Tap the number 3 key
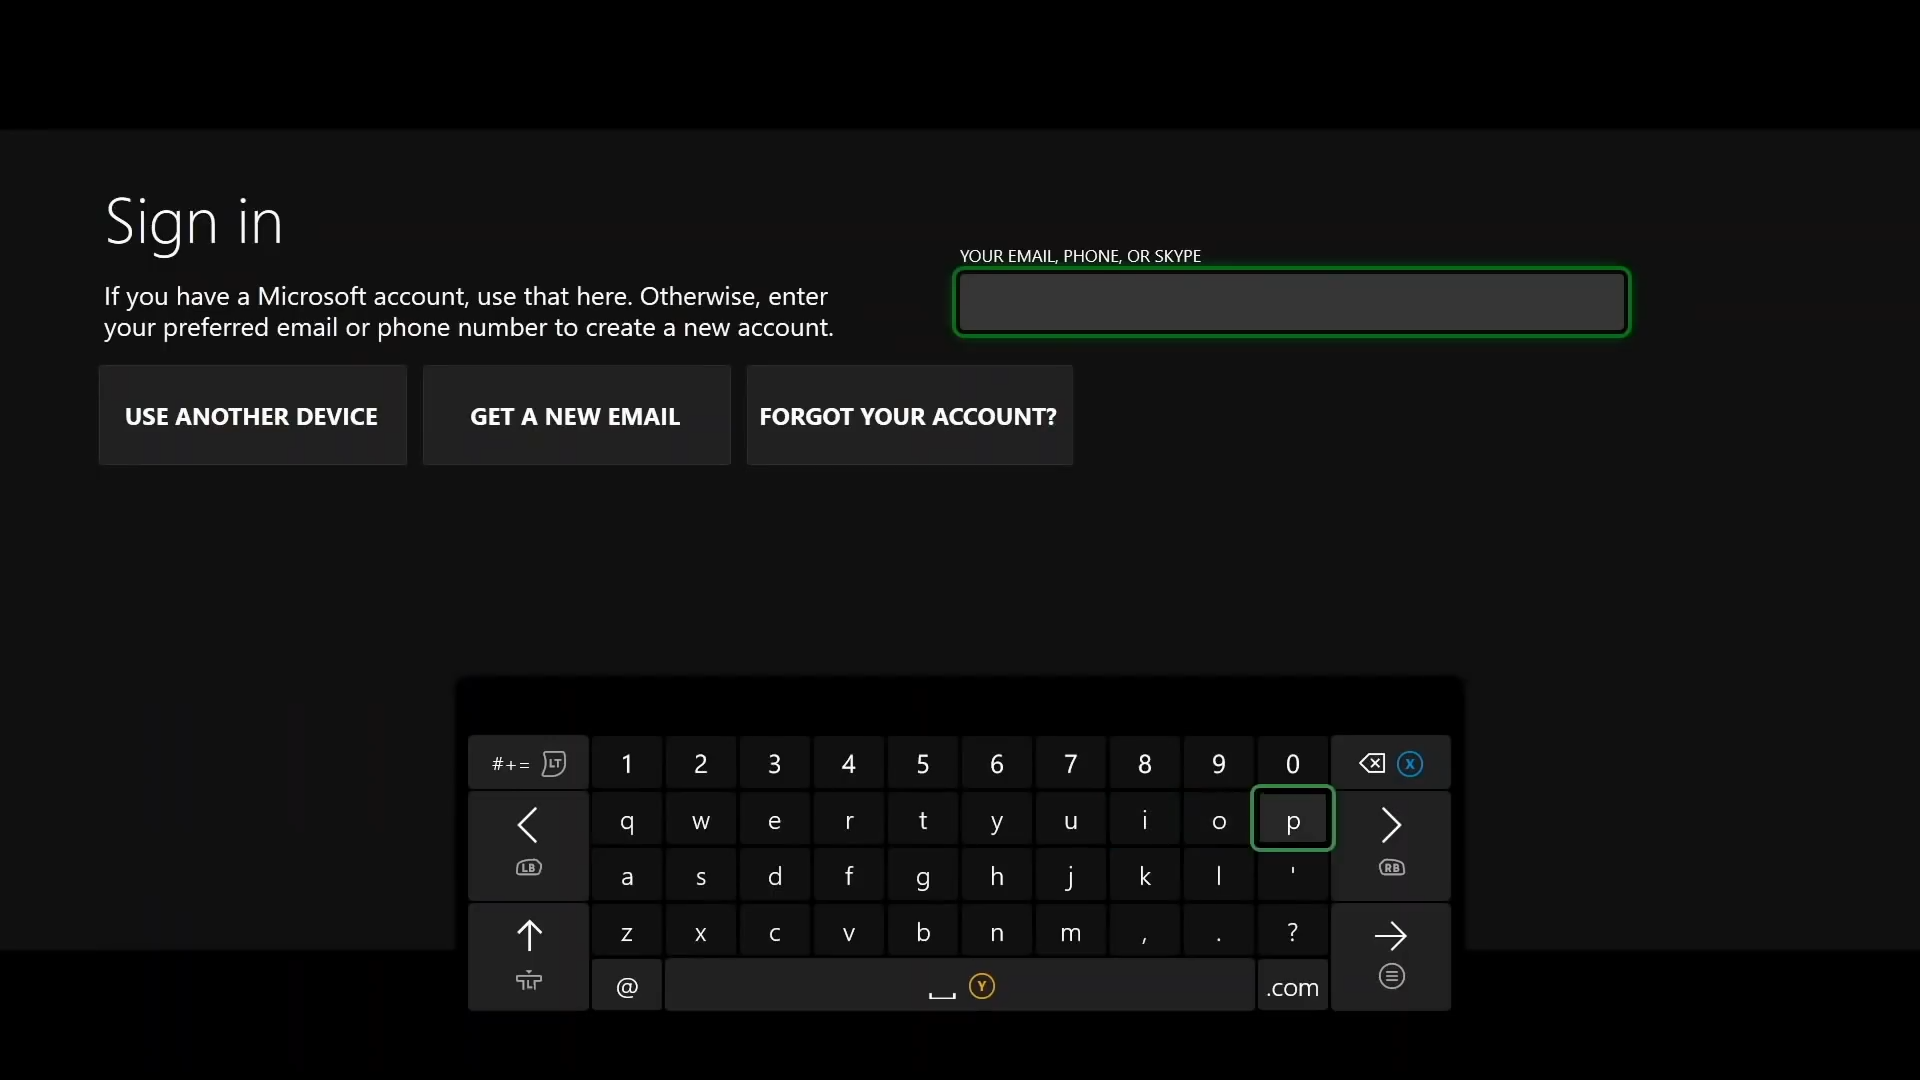This screenshot has width=1920, height=1080. (775, 764)
